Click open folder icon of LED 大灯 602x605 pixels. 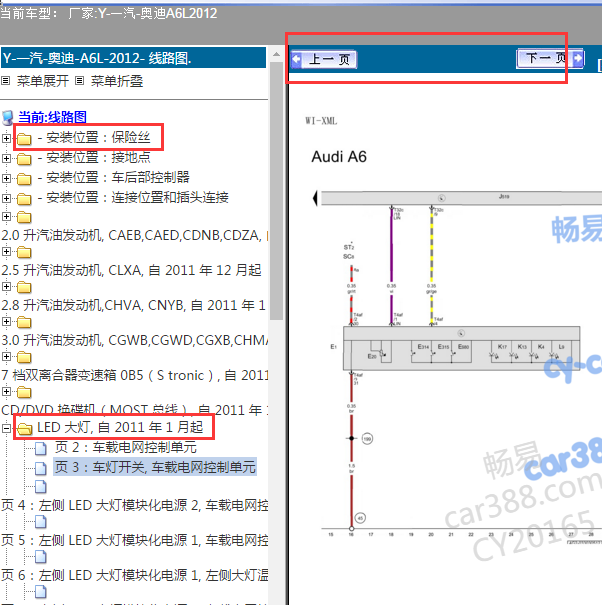[x=25, y=428]
